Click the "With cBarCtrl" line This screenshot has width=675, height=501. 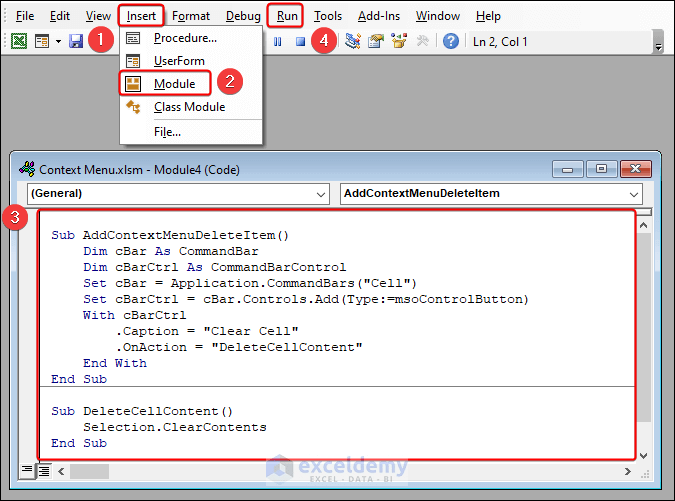pos(134,315)
